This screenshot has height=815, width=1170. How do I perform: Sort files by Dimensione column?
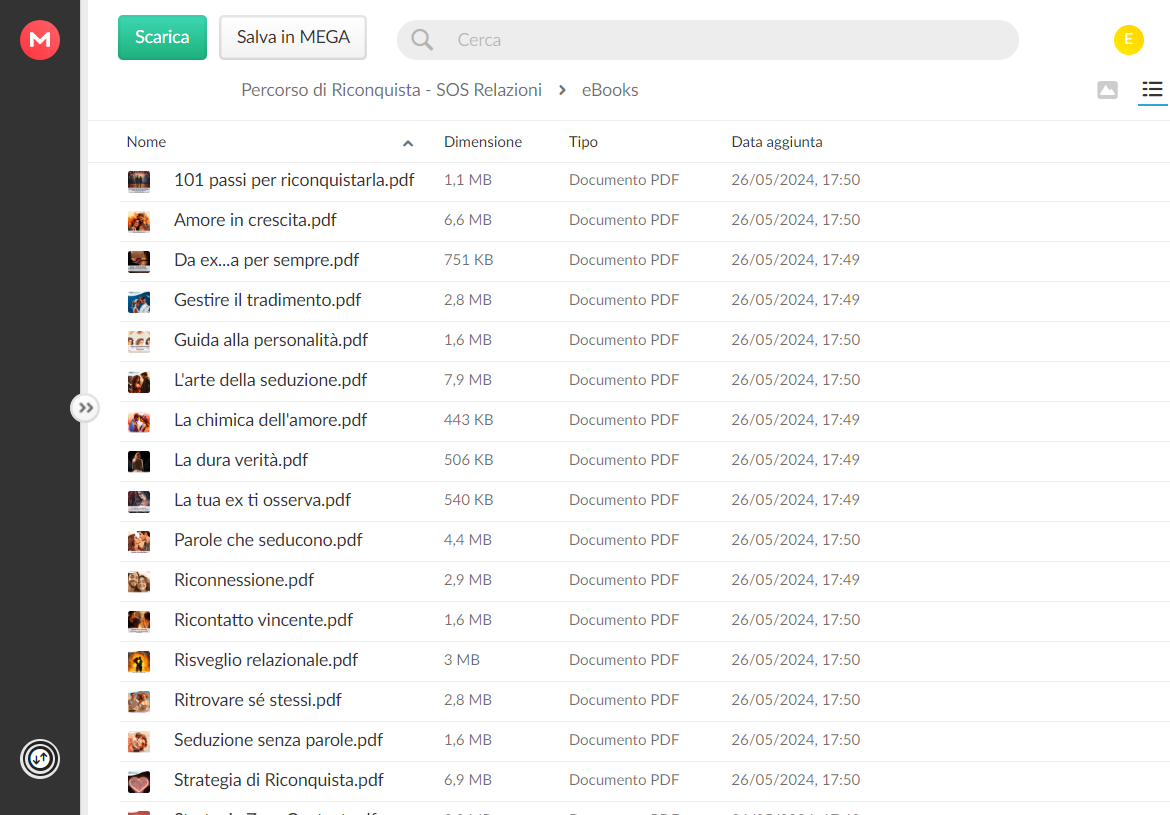pyautogui.click(x=483, y=142)
